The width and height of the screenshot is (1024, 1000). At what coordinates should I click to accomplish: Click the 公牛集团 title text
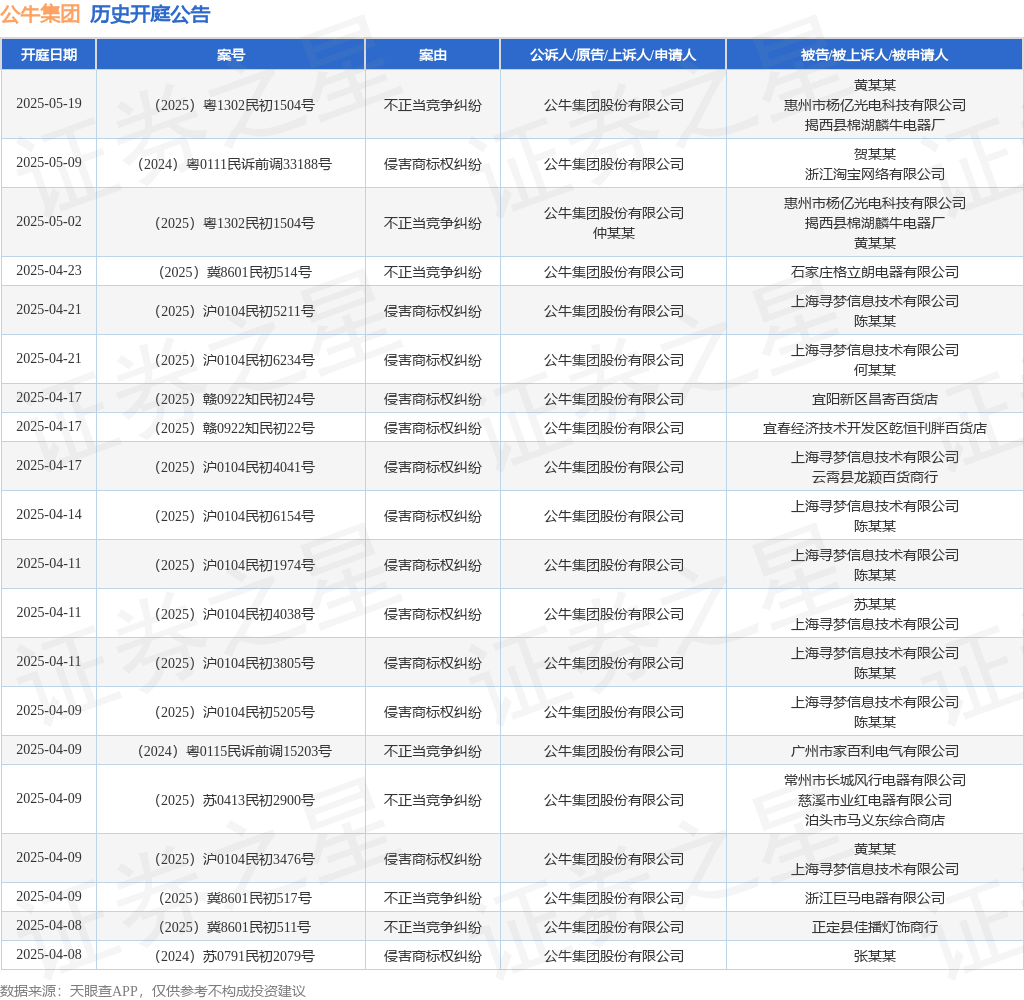40,14
